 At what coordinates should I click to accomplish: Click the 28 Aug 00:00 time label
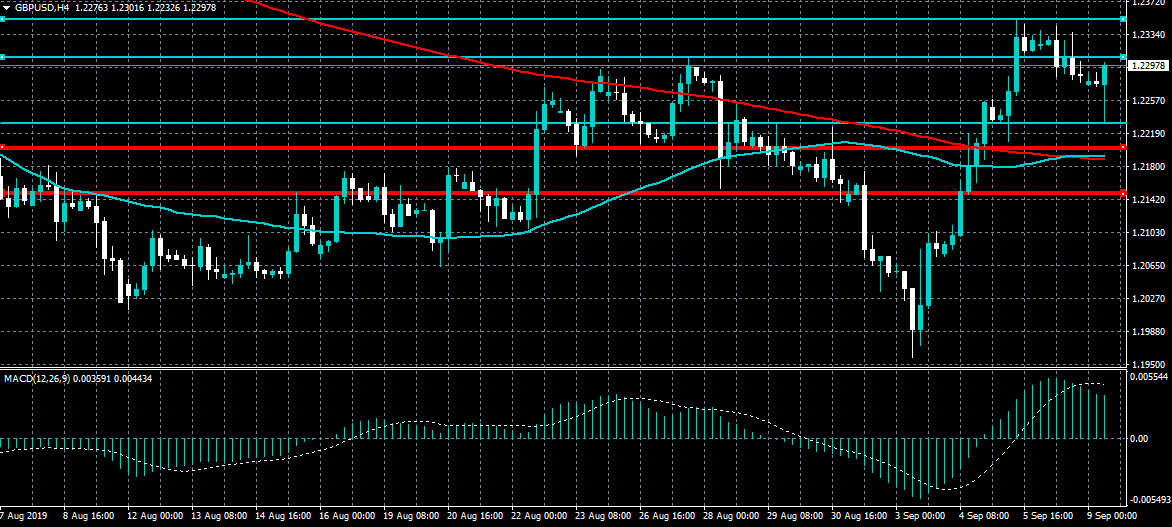coord(732,517)
